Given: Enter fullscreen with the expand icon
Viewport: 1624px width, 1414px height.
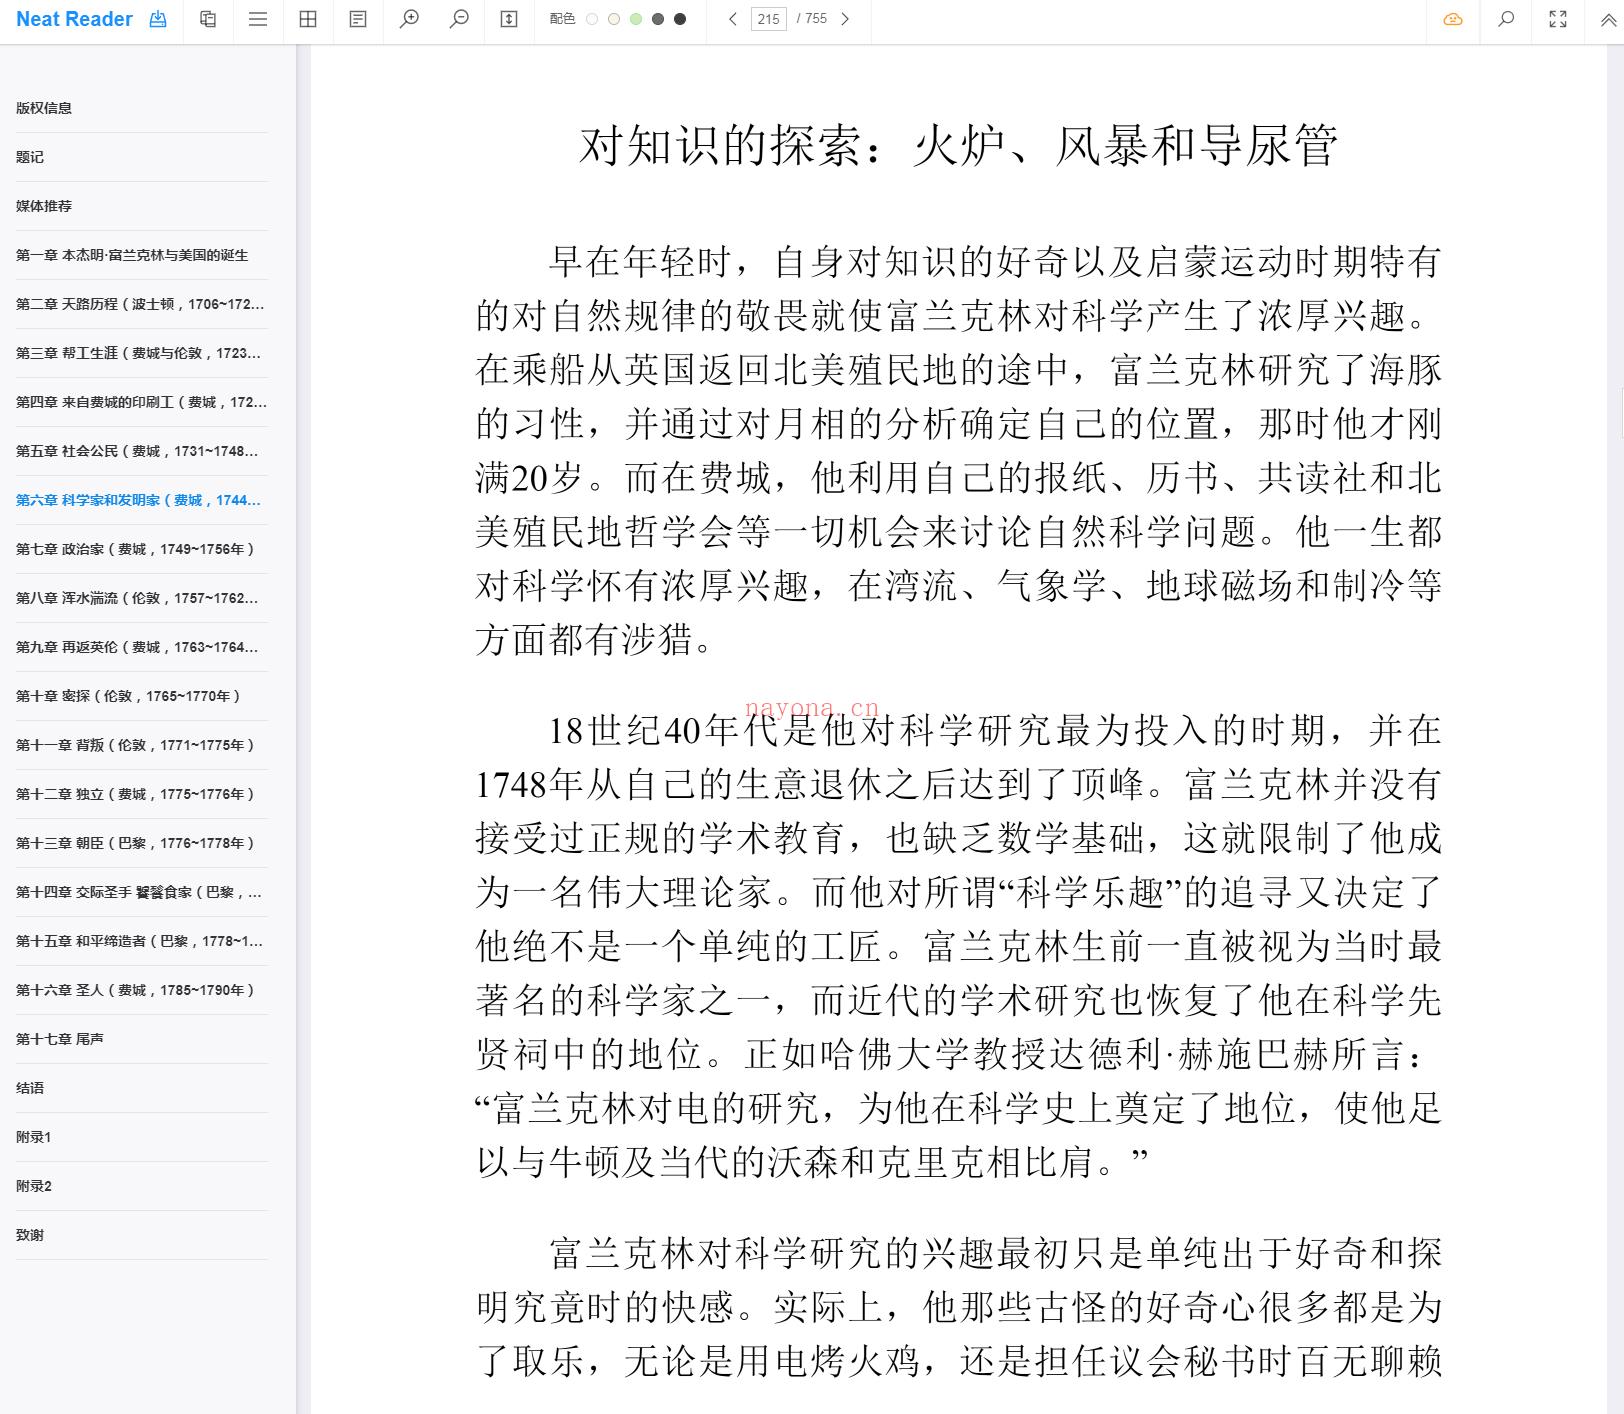Looking at the screenshot, I should click(x=1558, y=19).
